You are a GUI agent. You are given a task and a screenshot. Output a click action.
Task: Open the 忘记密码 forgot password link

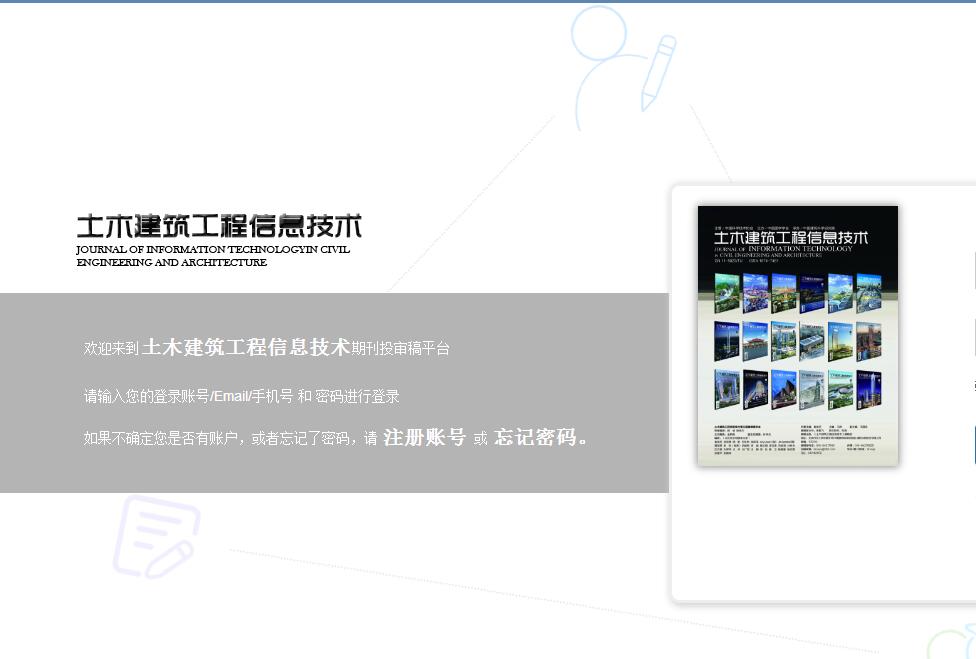(536, 438)
